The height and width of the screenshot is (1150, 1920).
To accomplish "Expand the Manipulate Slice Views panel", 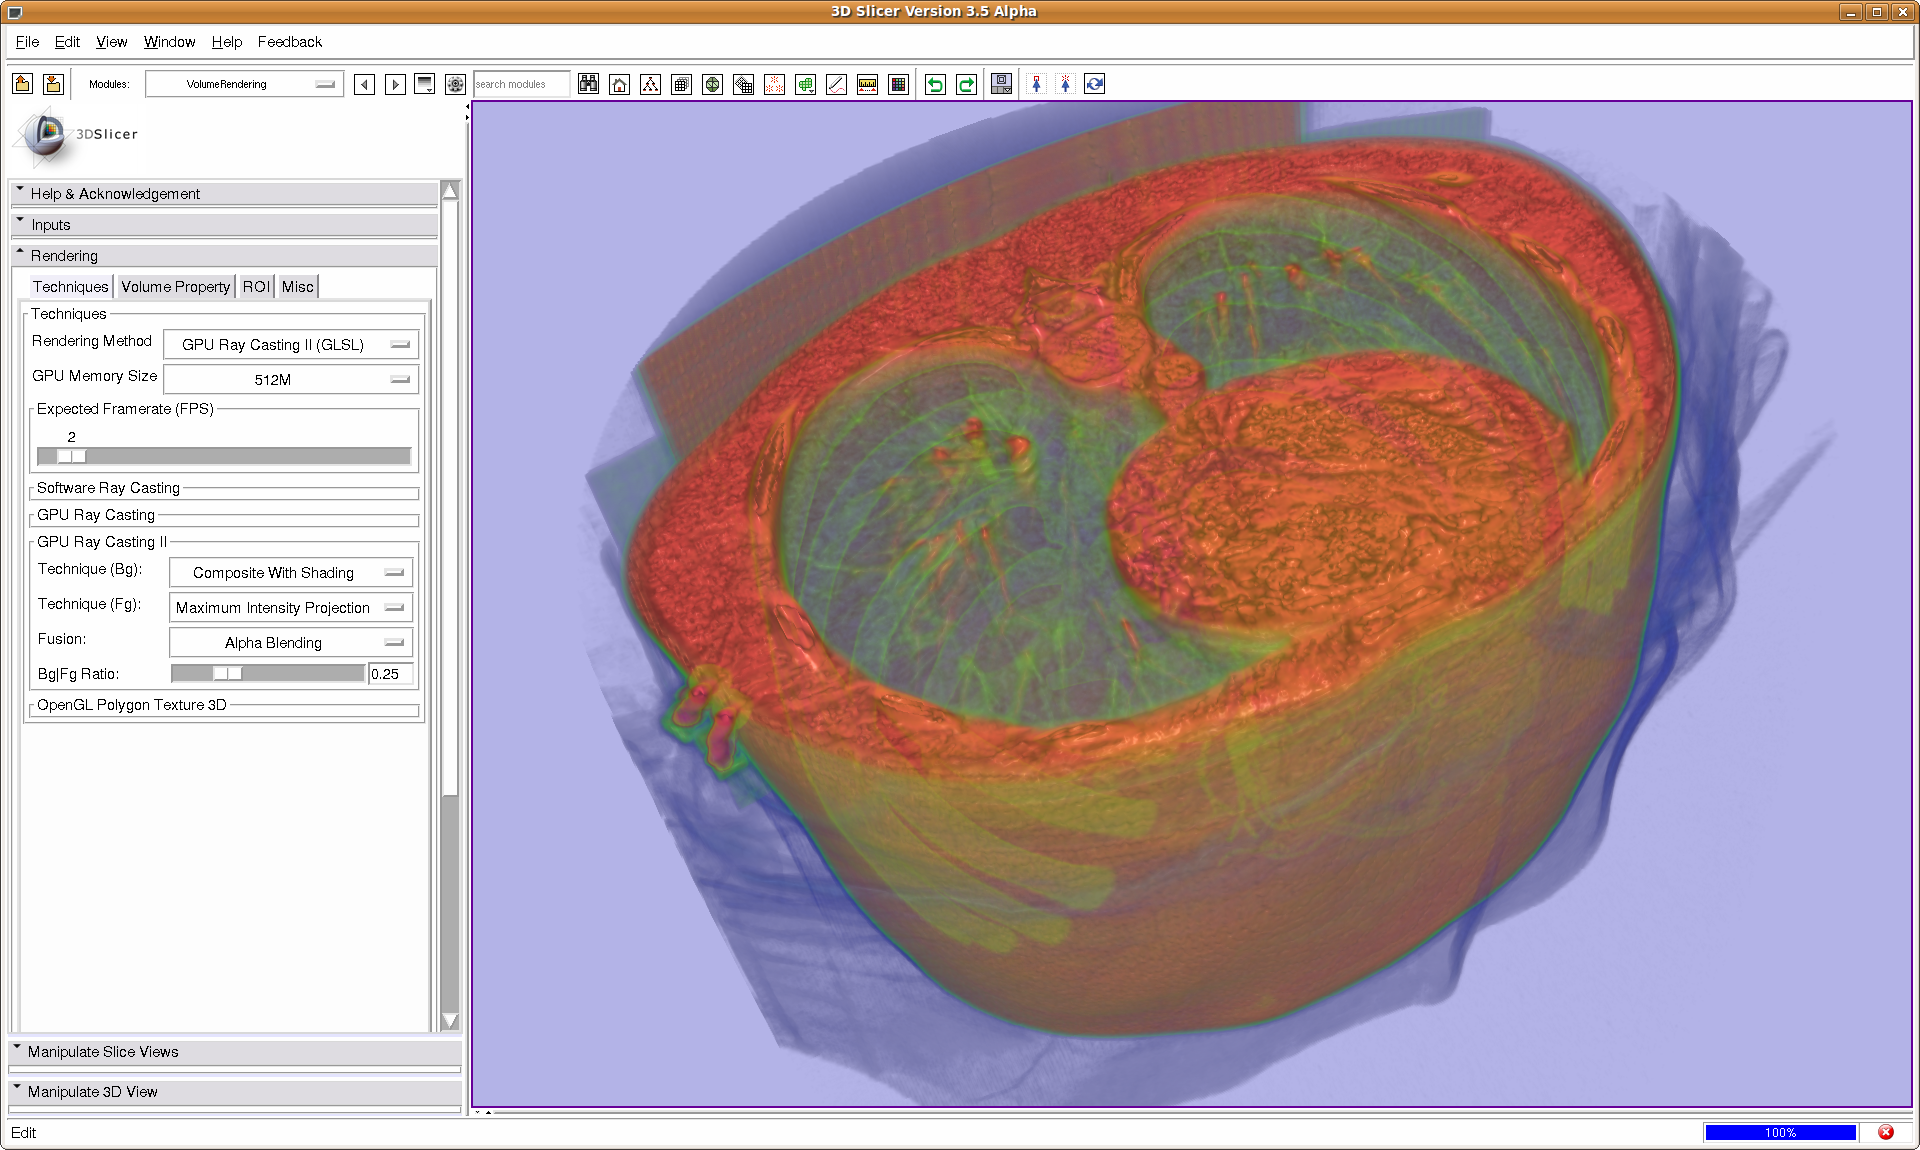I will click(x=103, y=1052).
